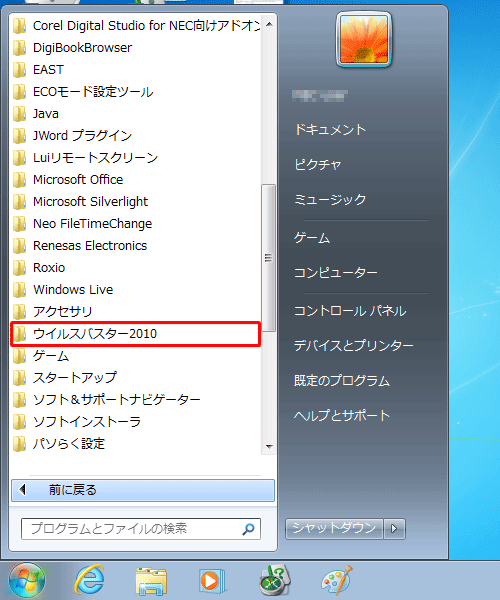Expand shutdown options arrow
500x600 pixels.
click(394, 529)
